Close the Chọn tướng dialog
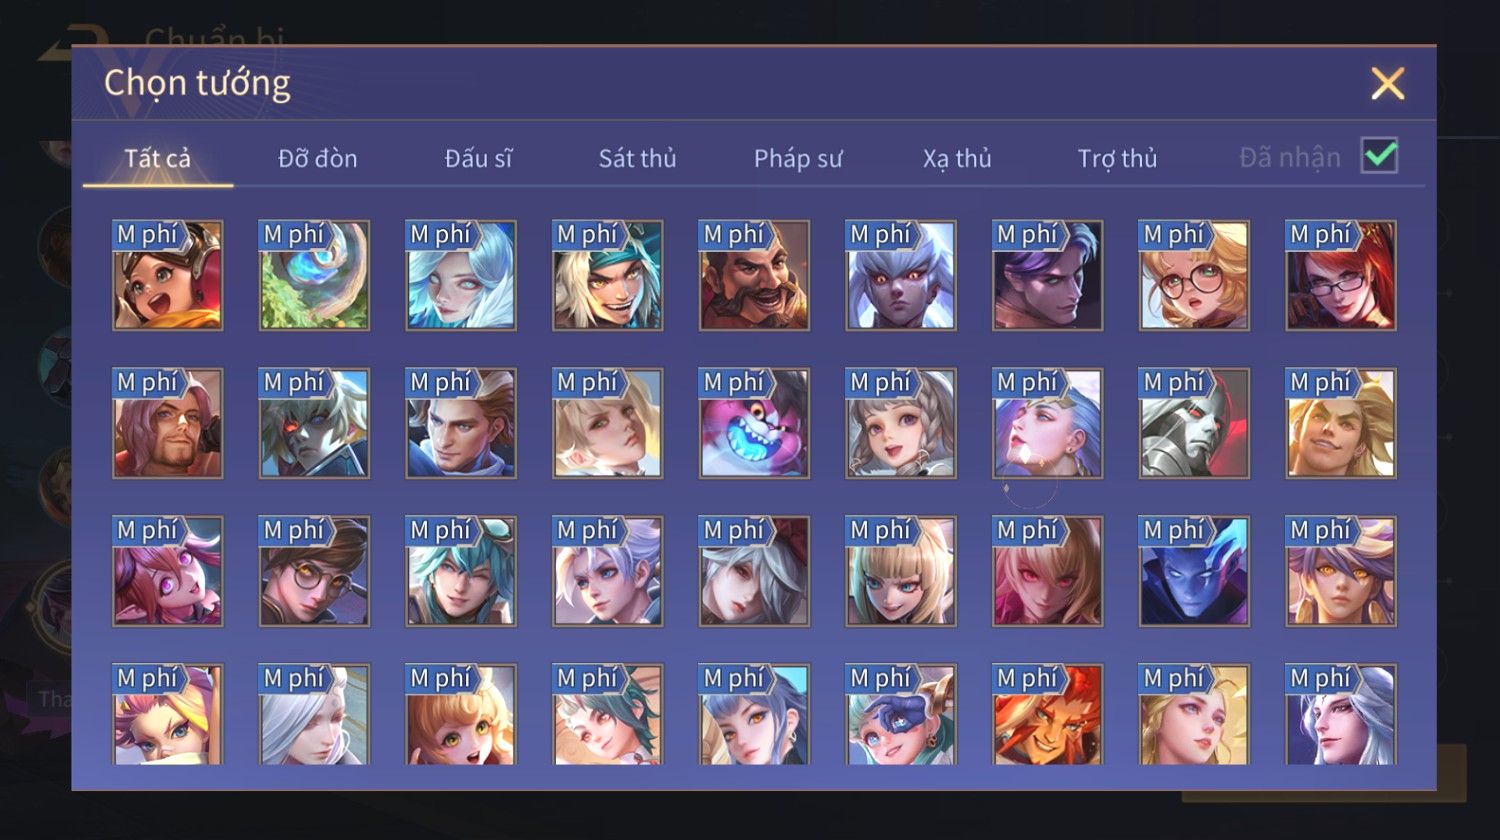 pos(1388,84)
